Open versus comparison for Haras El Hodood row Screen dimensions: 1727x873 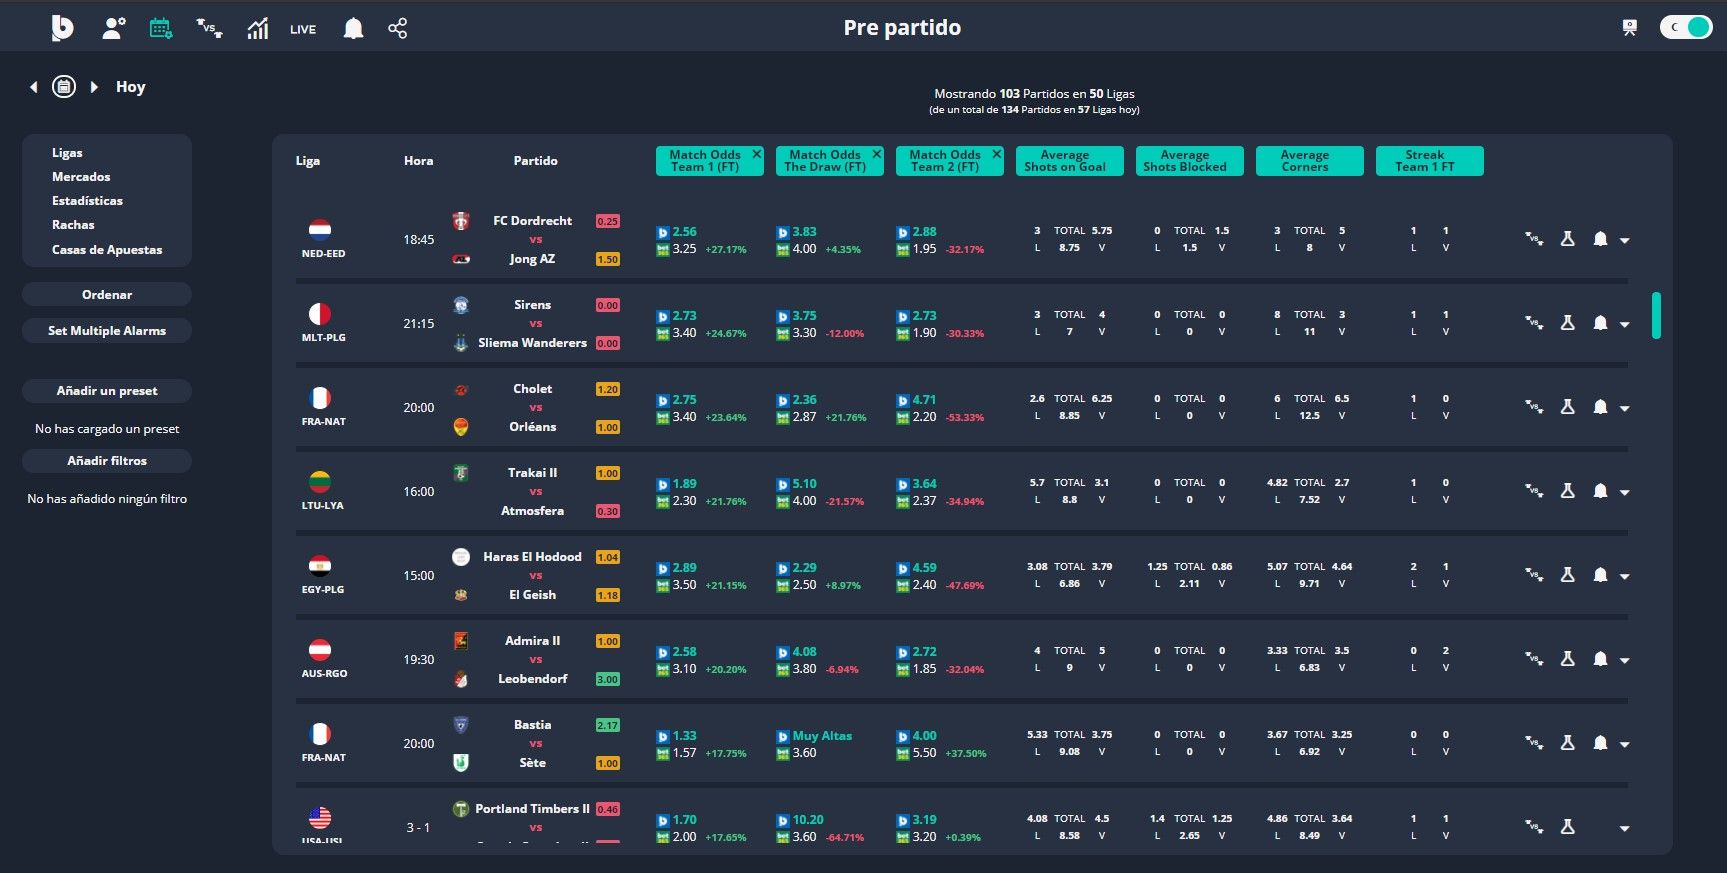coord(1534,575)
